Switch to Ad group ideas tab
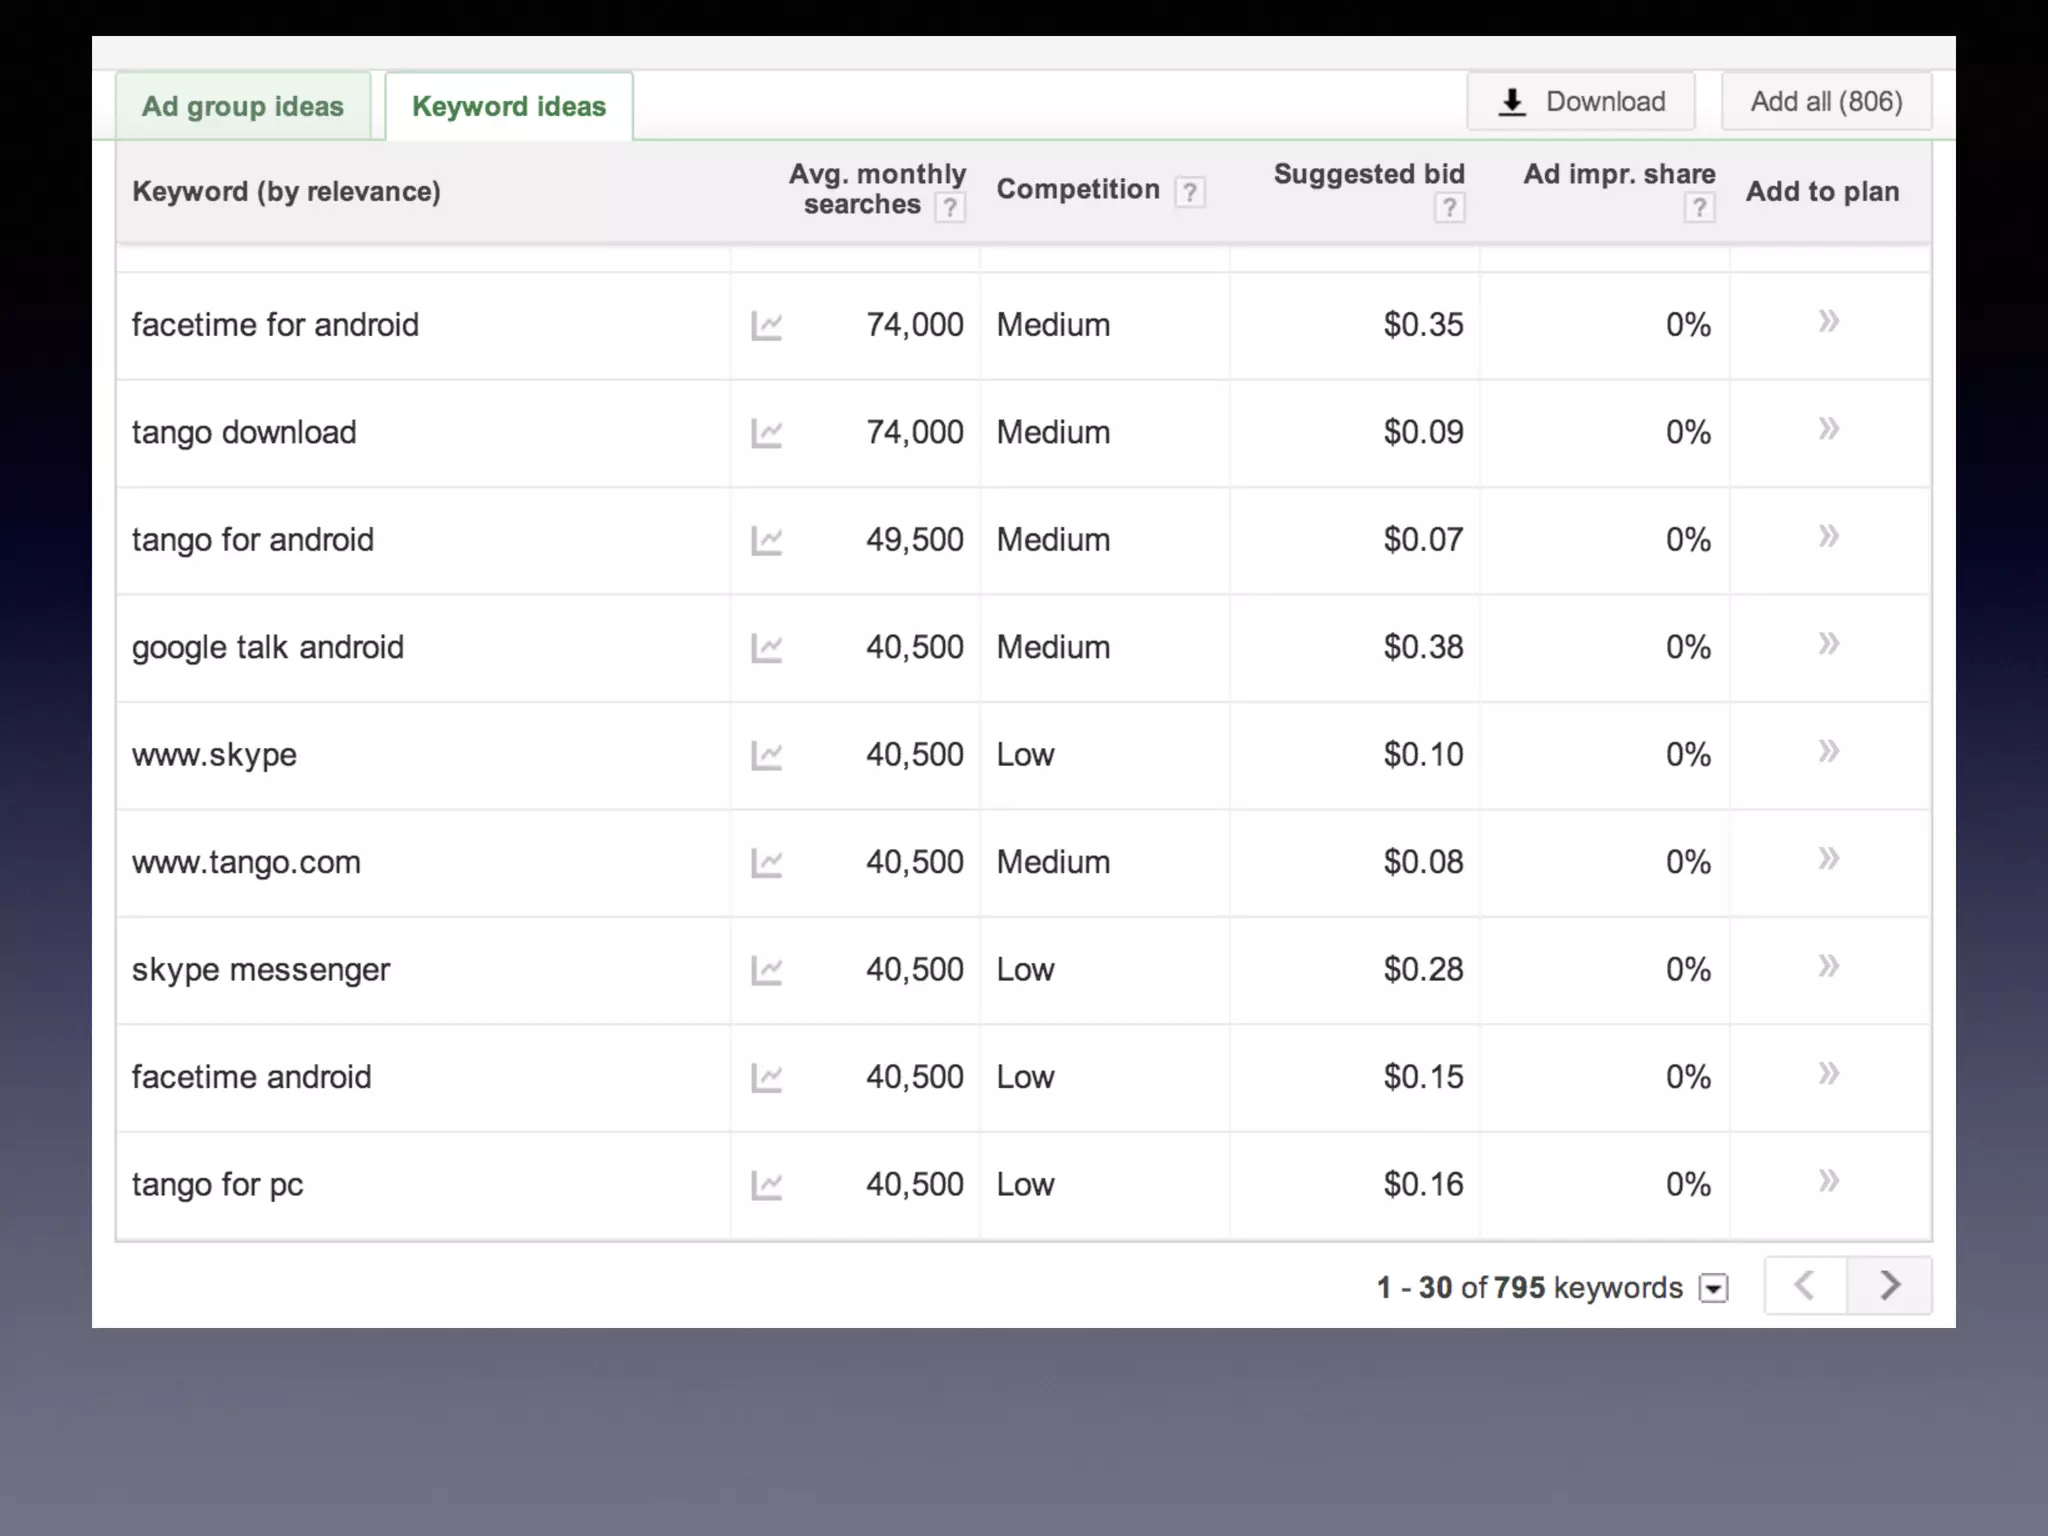Image resolution: width=2048 pixels, height=1536 pixels. [243, 106]
